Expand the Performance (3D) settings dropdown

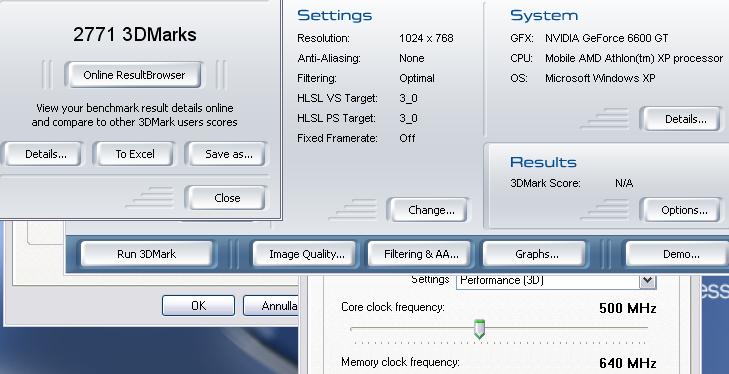647,281
